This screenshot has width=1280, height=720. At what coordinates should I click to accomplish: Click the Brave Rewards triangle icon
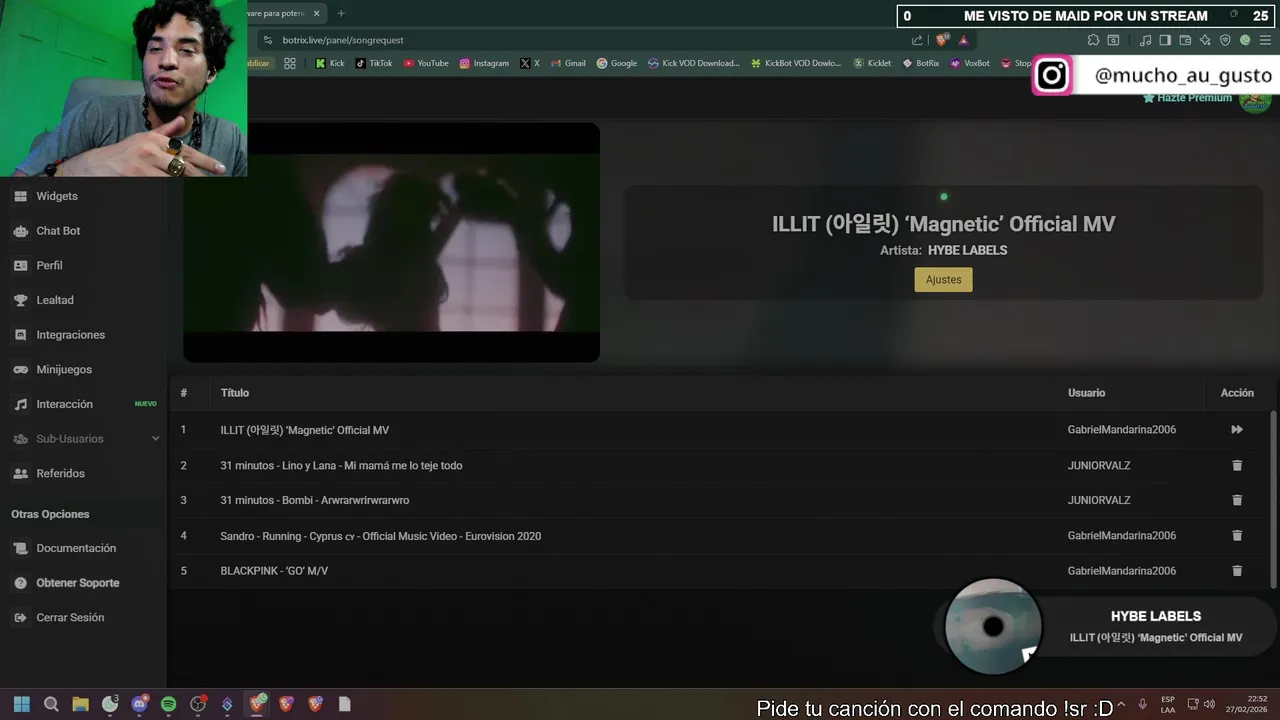click(x=963, y=40)
